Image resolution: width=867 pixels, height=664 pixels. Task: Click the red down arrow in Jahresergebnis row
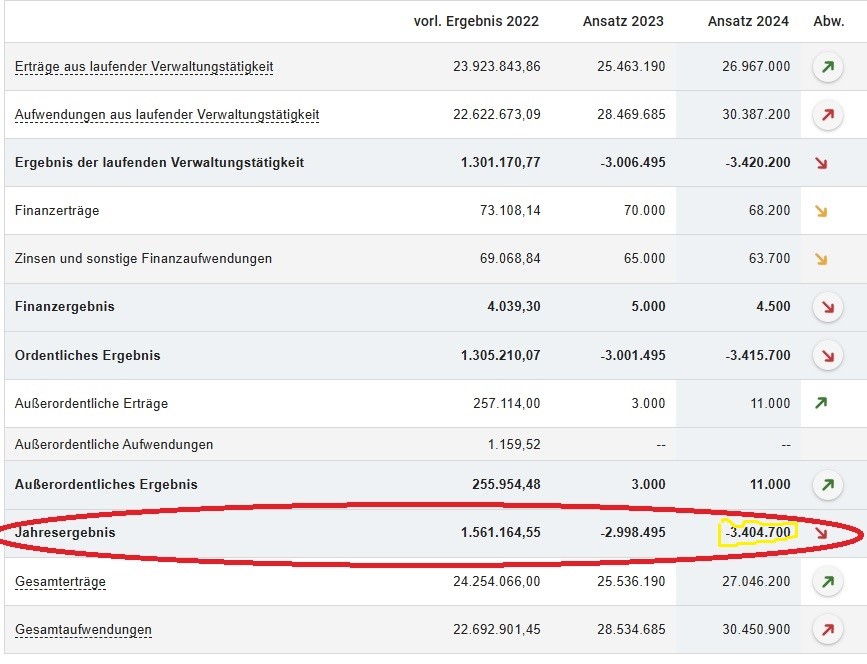(821, 533)
